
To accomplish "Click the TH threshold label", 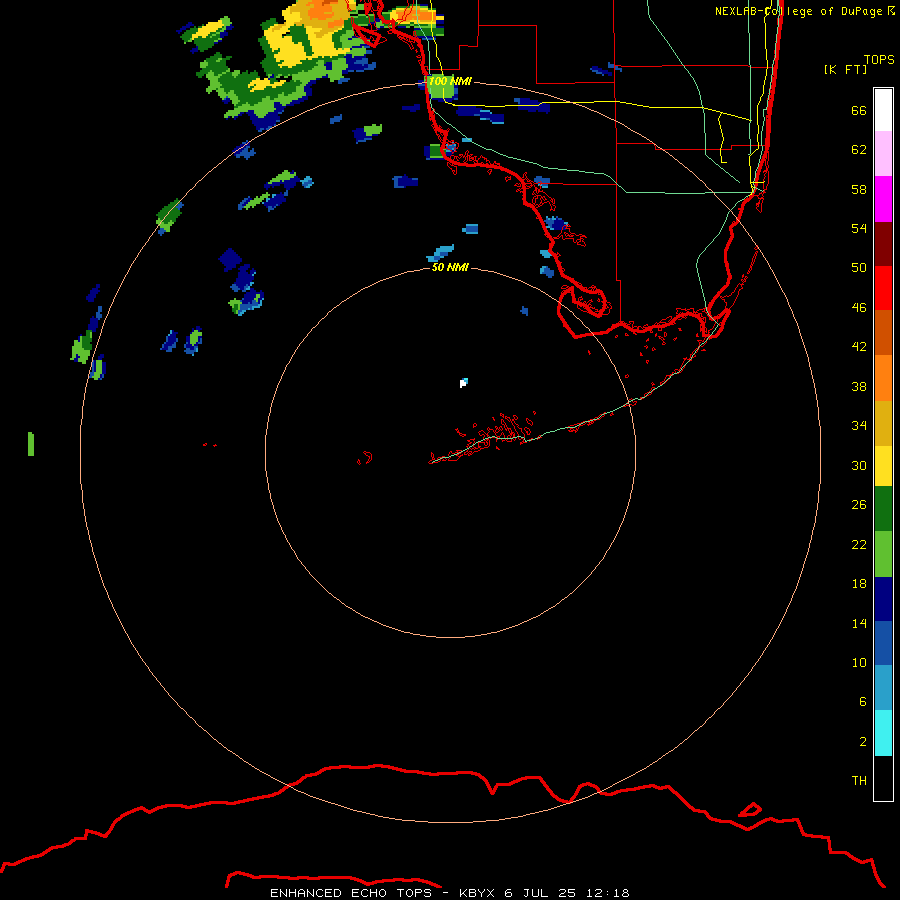I will click(x=859, y=781).
